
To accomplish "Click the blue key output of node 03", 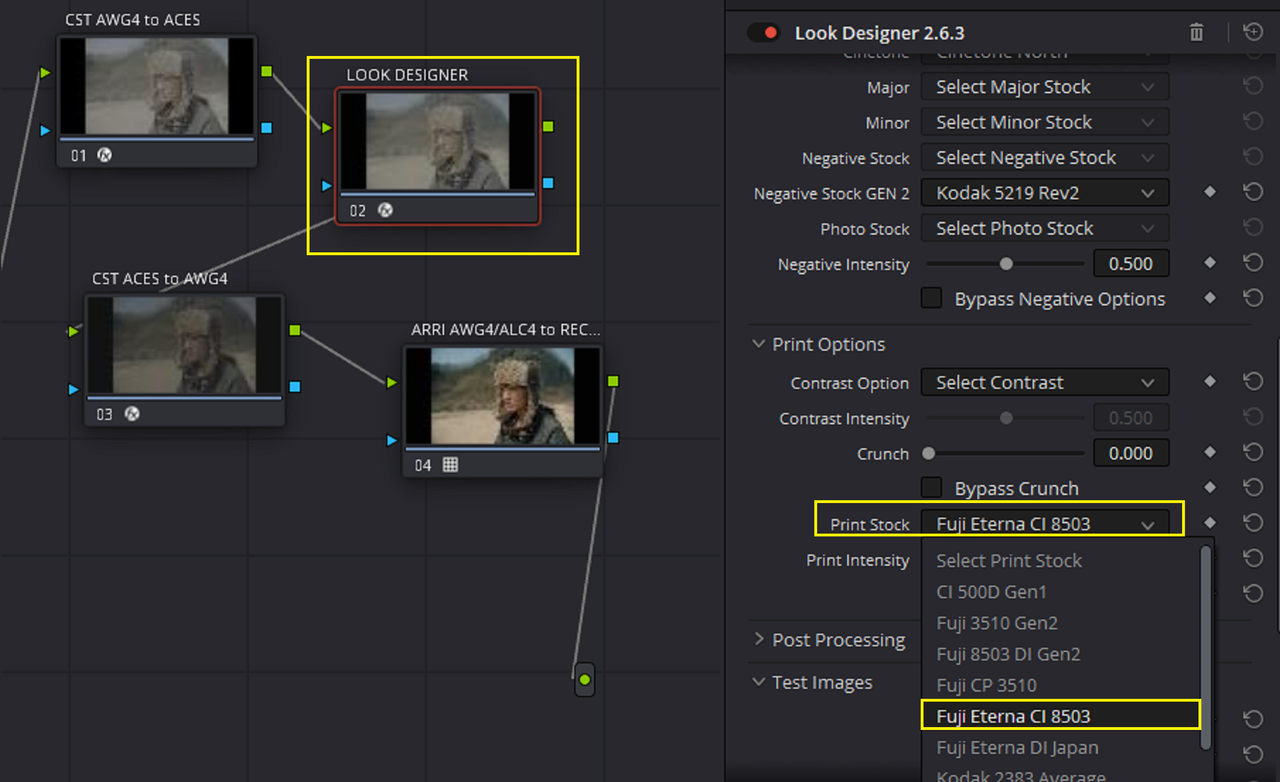I will pyautogui.click(x=294, y=386).
